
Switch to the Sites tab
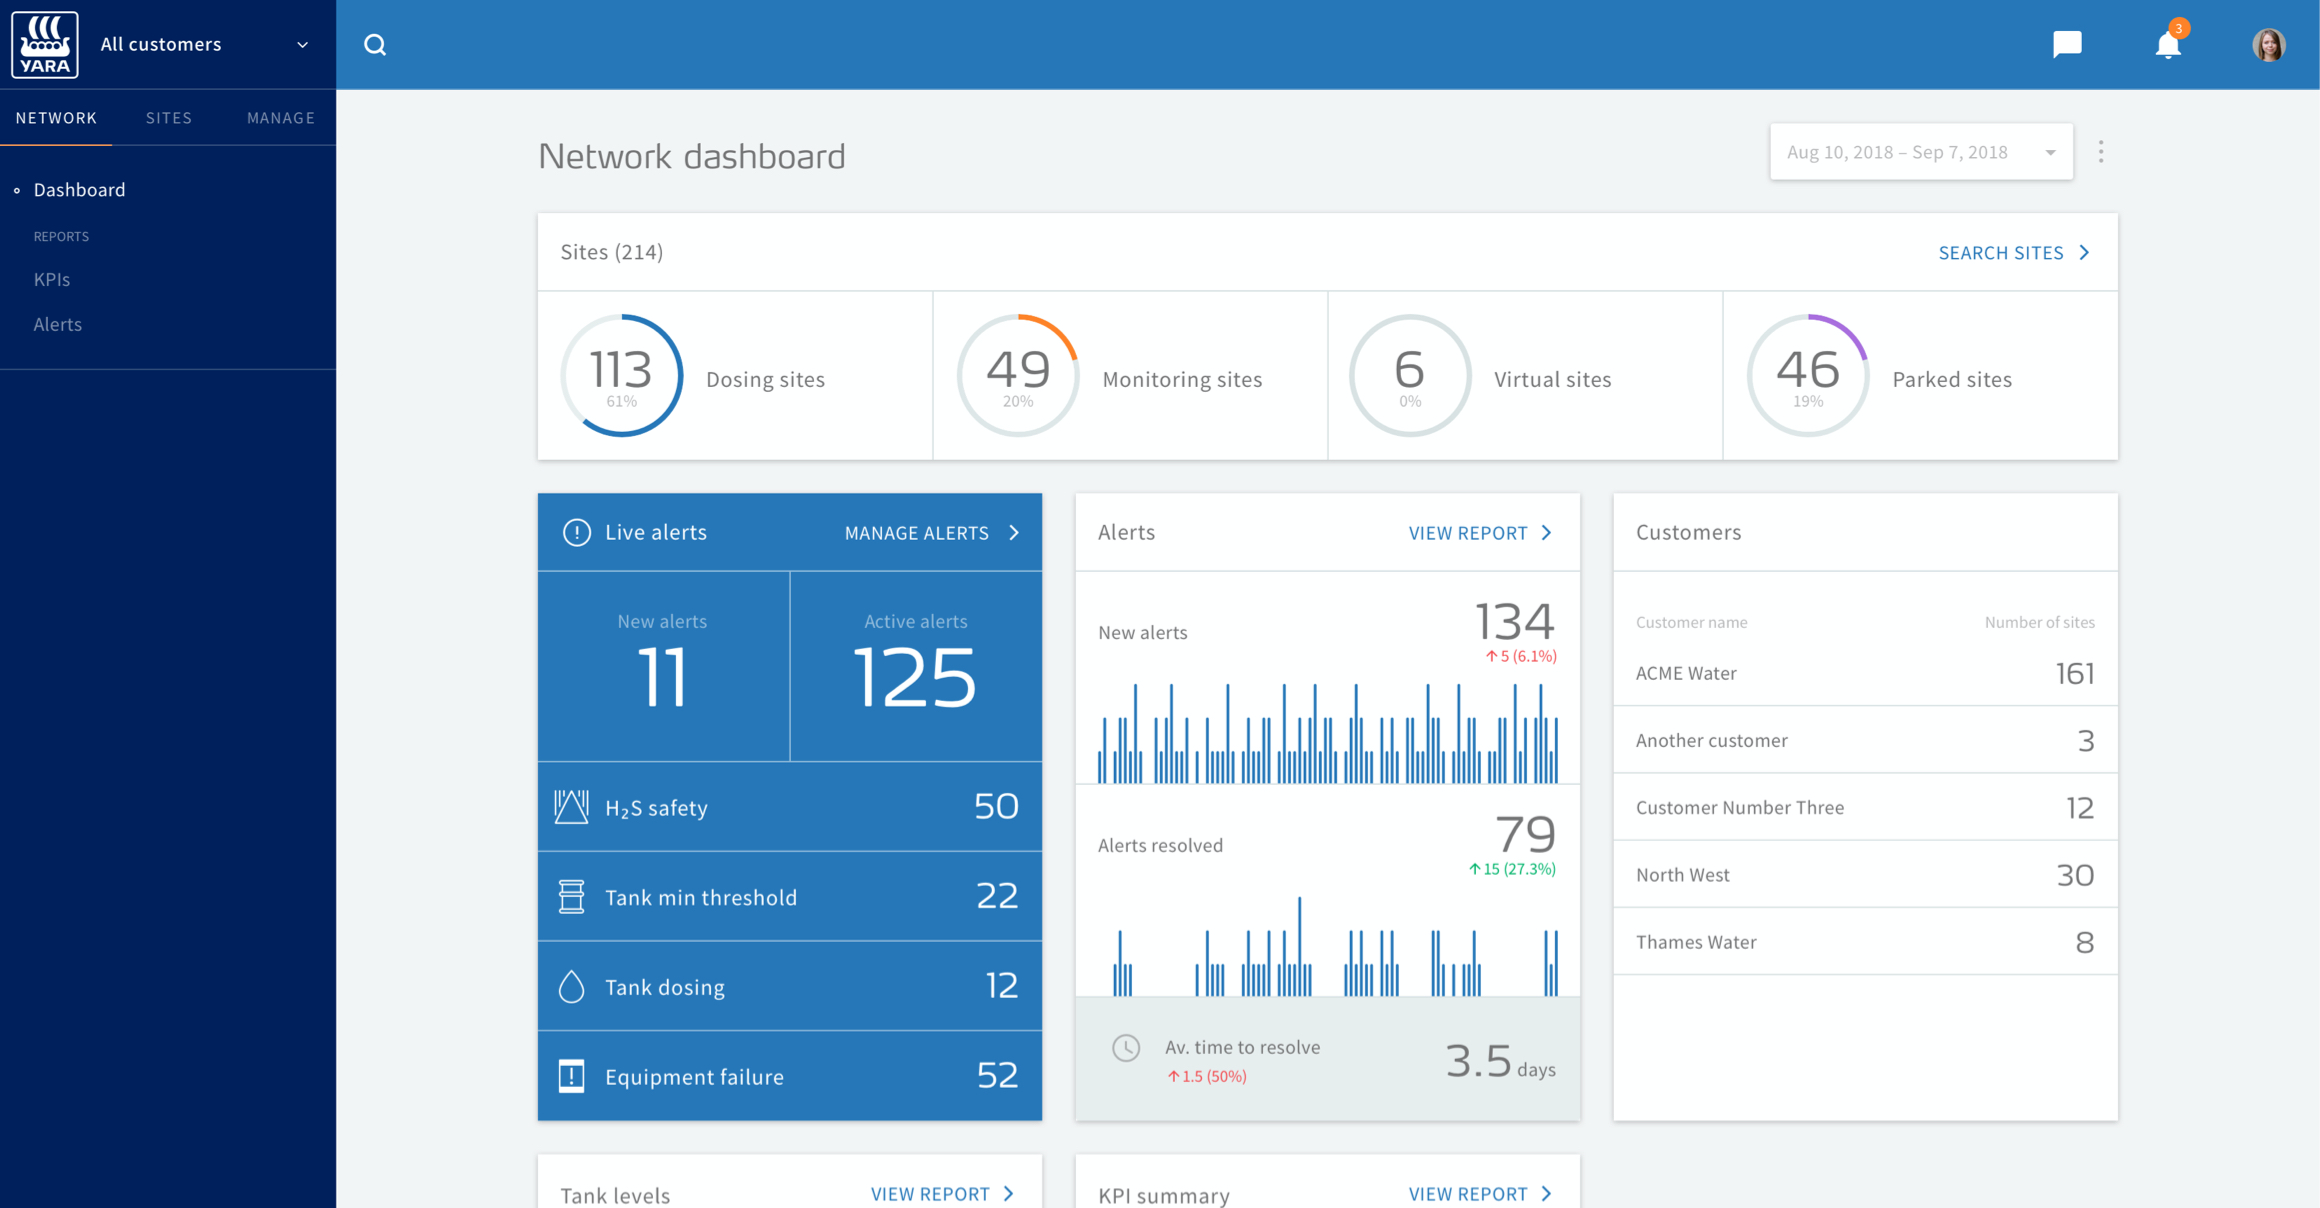[x=168, y=118]
